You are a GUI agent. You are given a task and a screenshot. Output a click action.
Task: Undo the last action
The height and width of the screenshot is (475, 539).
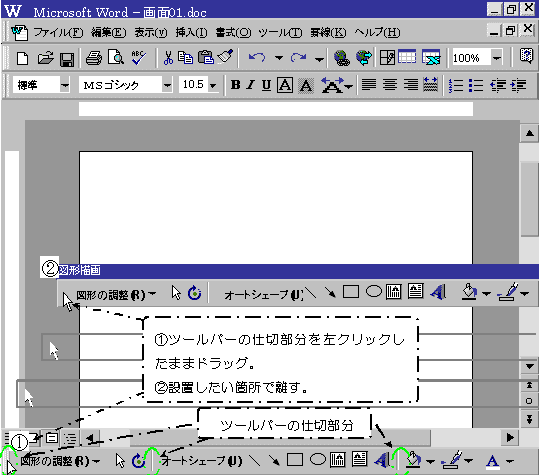257,58
